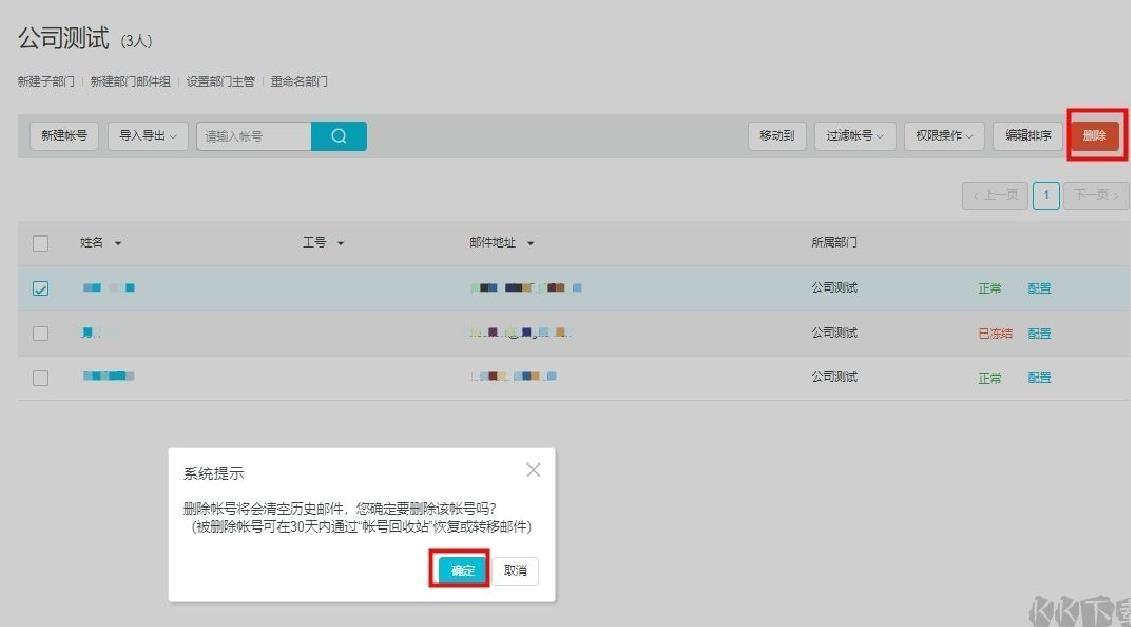Go to the 上一页 page button
Viewport: 1131px width, 627px height.
[x=995, y=196]
